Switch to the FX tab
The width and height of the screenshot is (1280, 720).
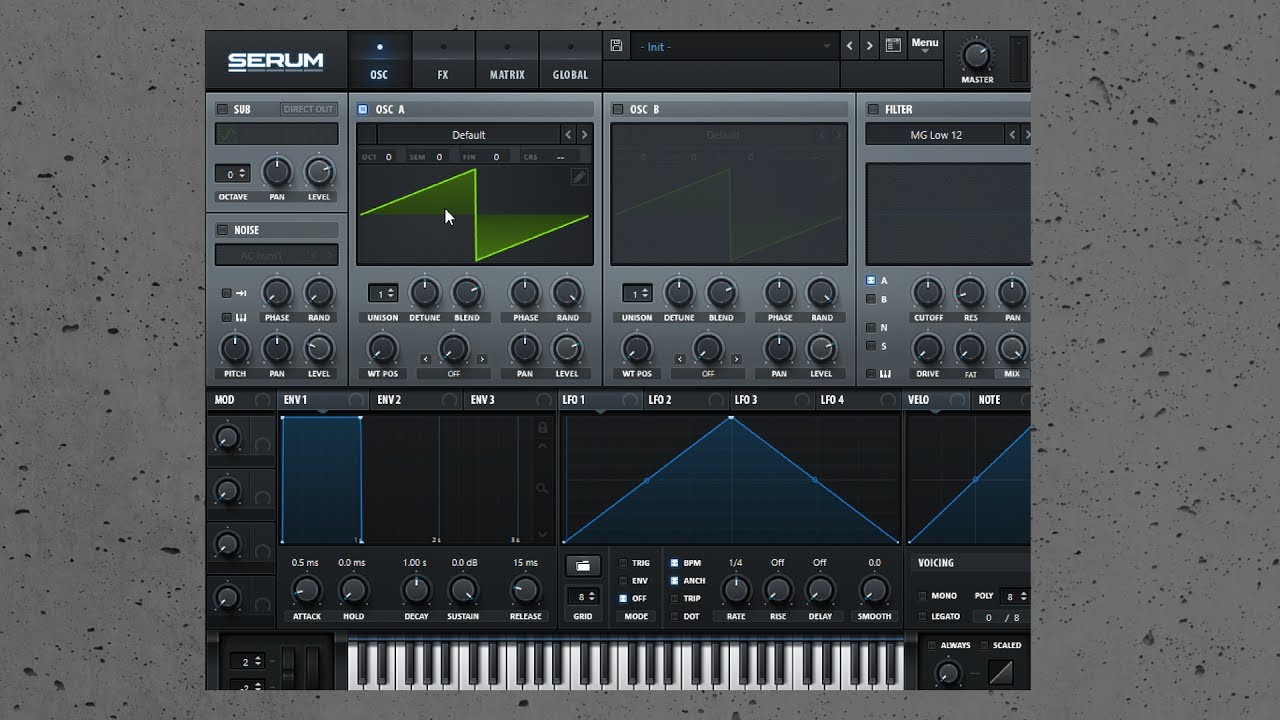pyautogui.click(x=443, y=59)
